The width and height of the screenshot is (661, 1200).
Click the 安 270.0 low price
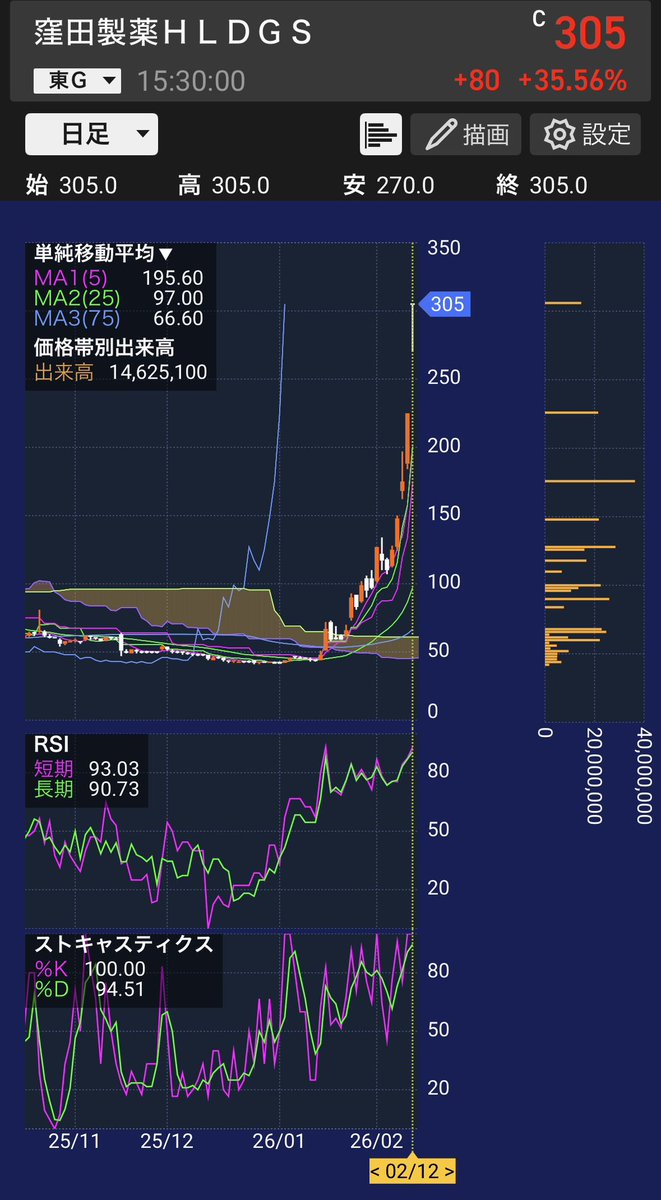click(x=389, y=185)
